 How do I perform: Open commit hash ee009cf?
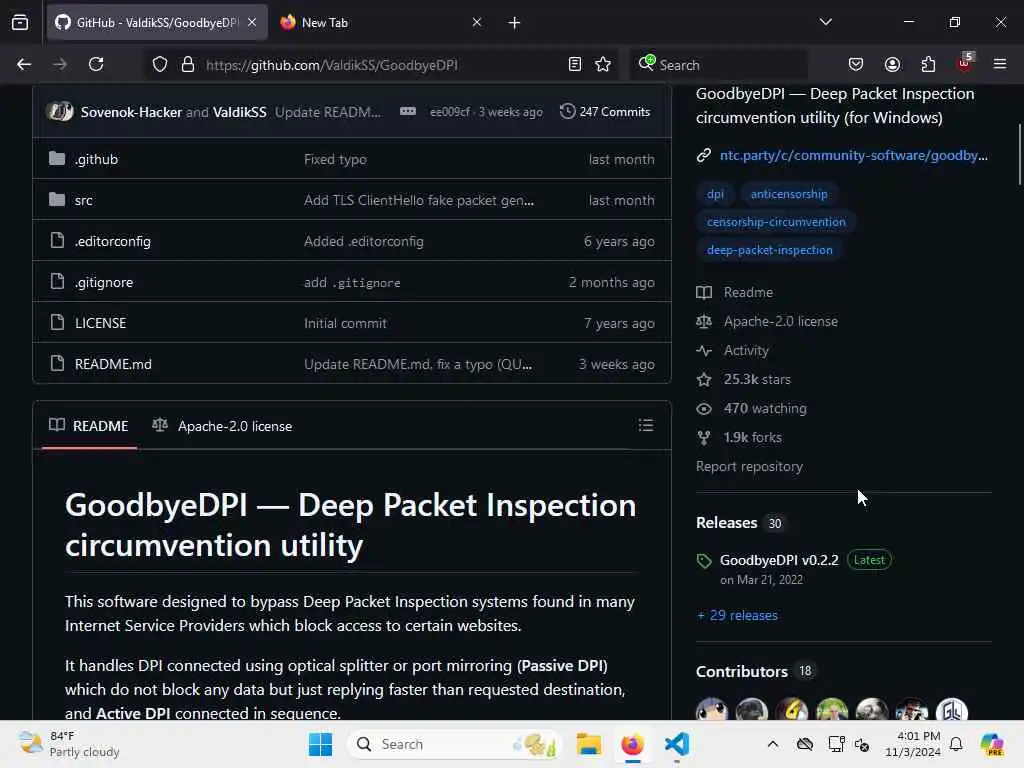coord(449,112)
